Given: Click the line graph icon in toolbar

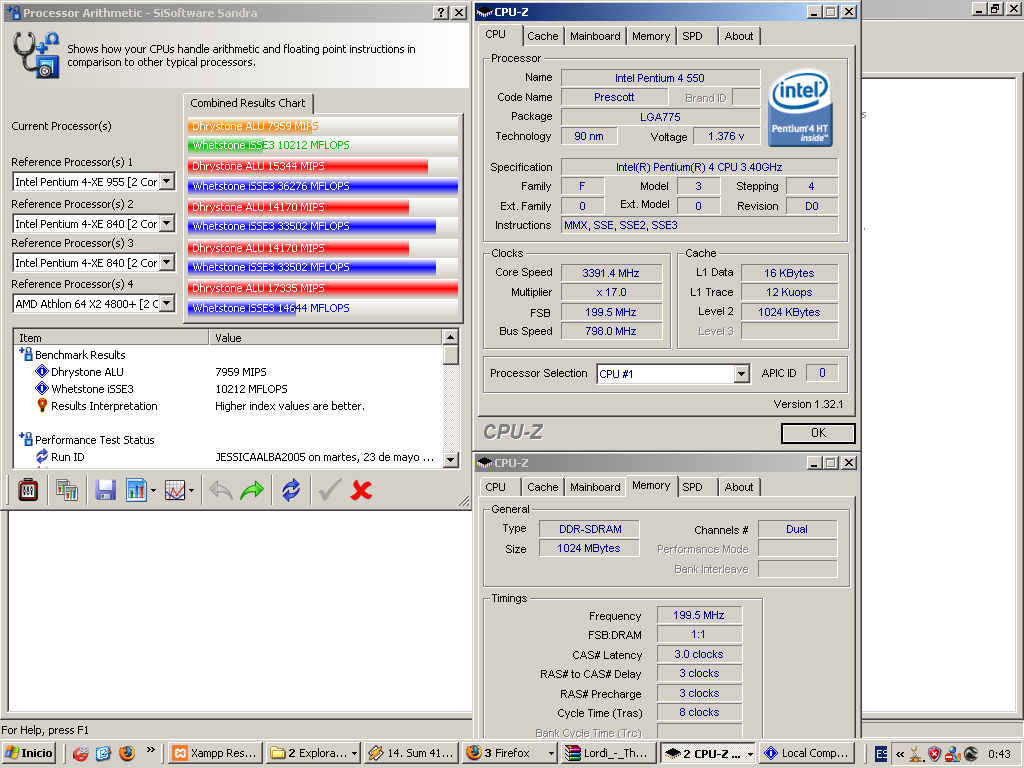Looking at the screenshot, I should coord(175,490).
